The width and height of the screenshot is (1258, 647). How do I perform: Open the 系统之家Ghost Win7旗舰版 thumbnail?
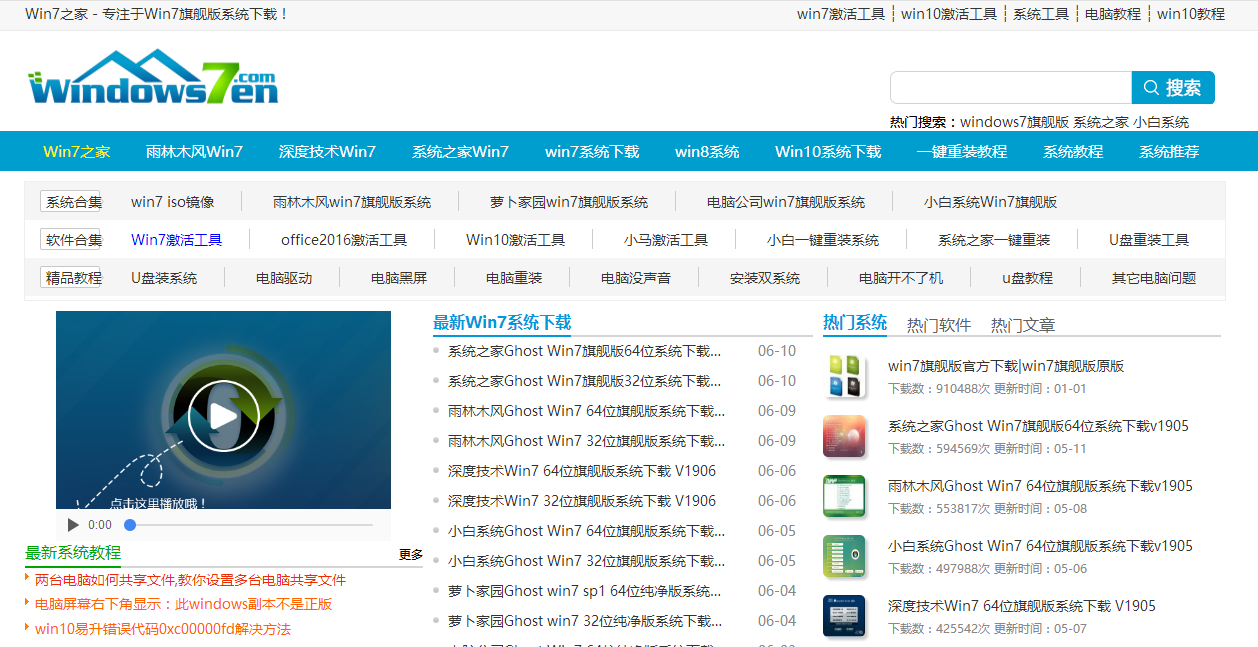[x=844, y=437]
